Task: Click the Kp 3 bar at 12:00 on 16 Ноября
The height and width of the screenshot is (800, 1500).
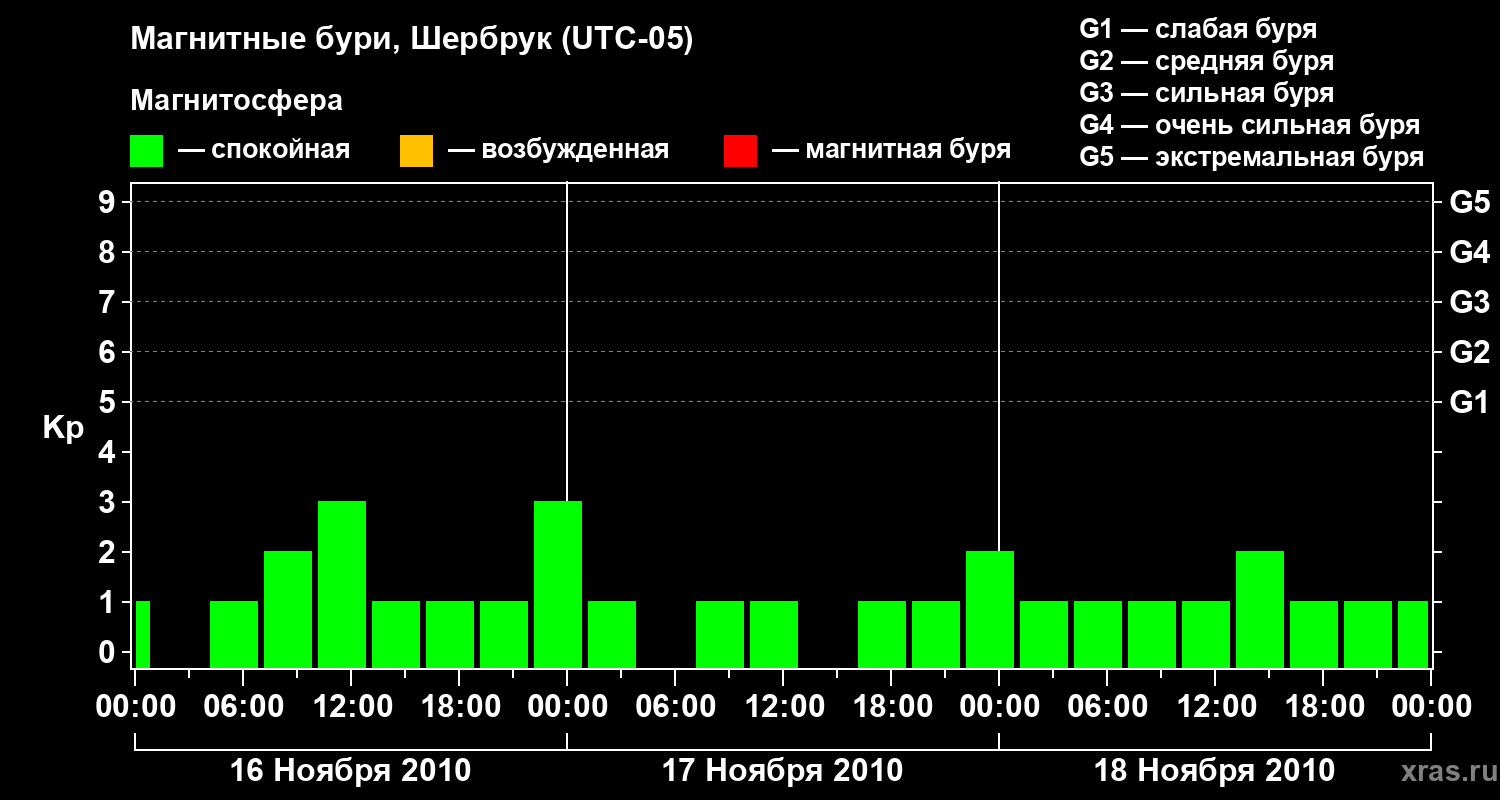Action: coord(342,584)
